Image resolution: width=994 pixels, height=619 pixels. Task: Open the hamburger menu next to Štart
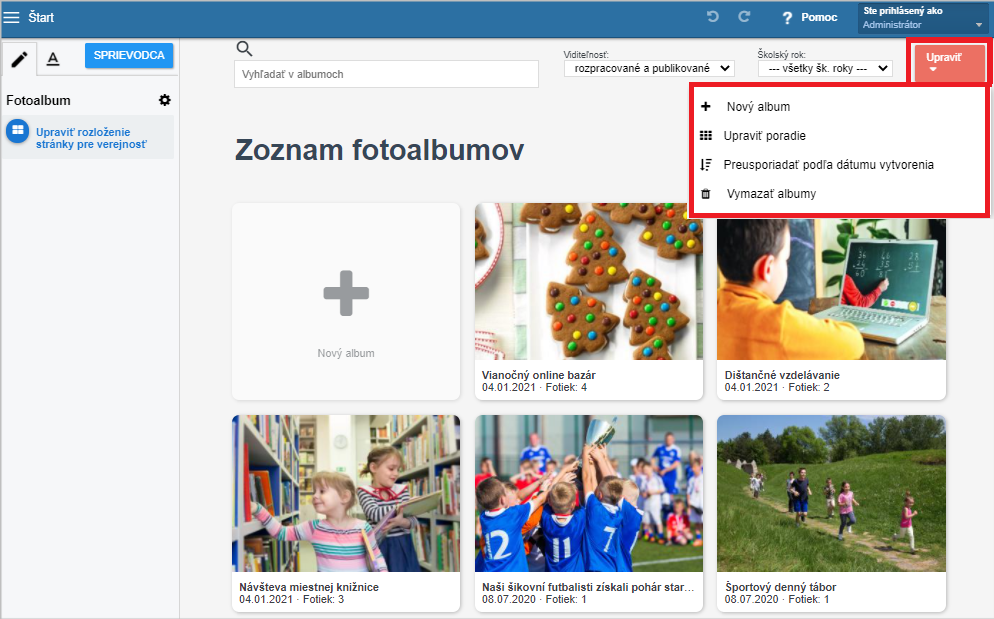click(x=11, y=17)
